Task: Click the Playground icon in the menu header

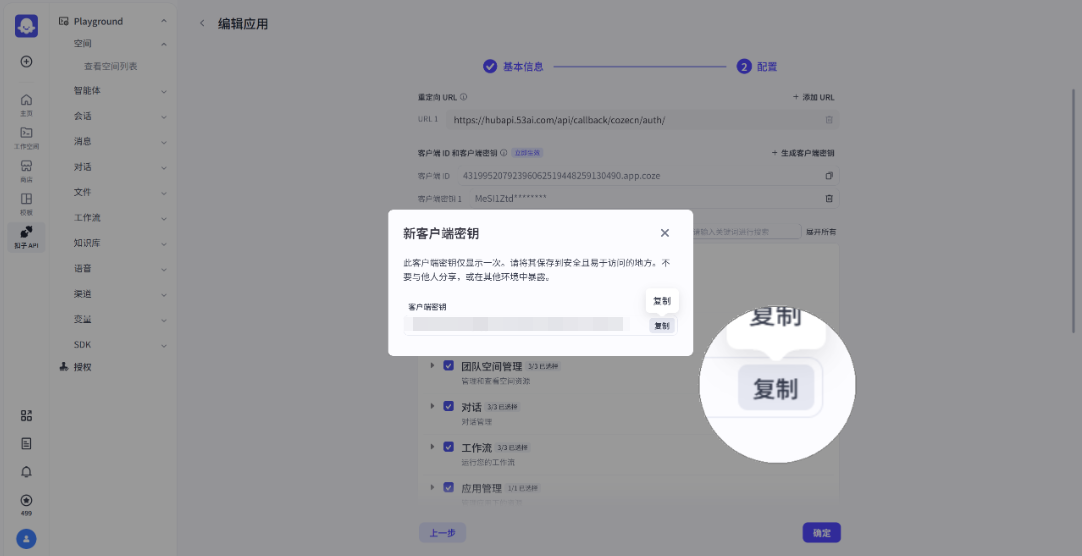Action: pos(63,21)
